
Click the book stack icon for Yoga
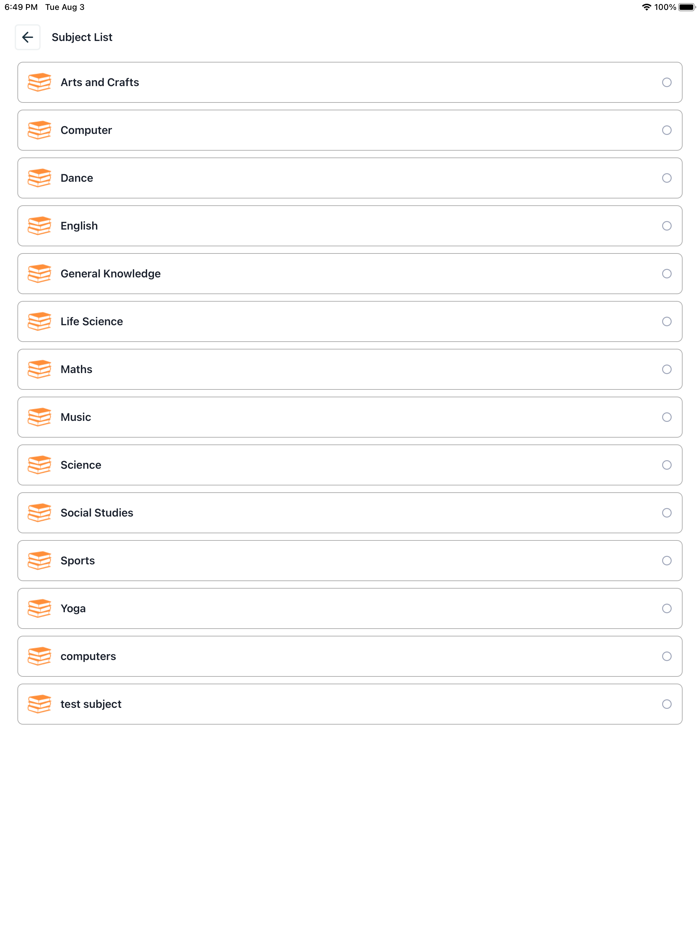[x=39, y=609]
